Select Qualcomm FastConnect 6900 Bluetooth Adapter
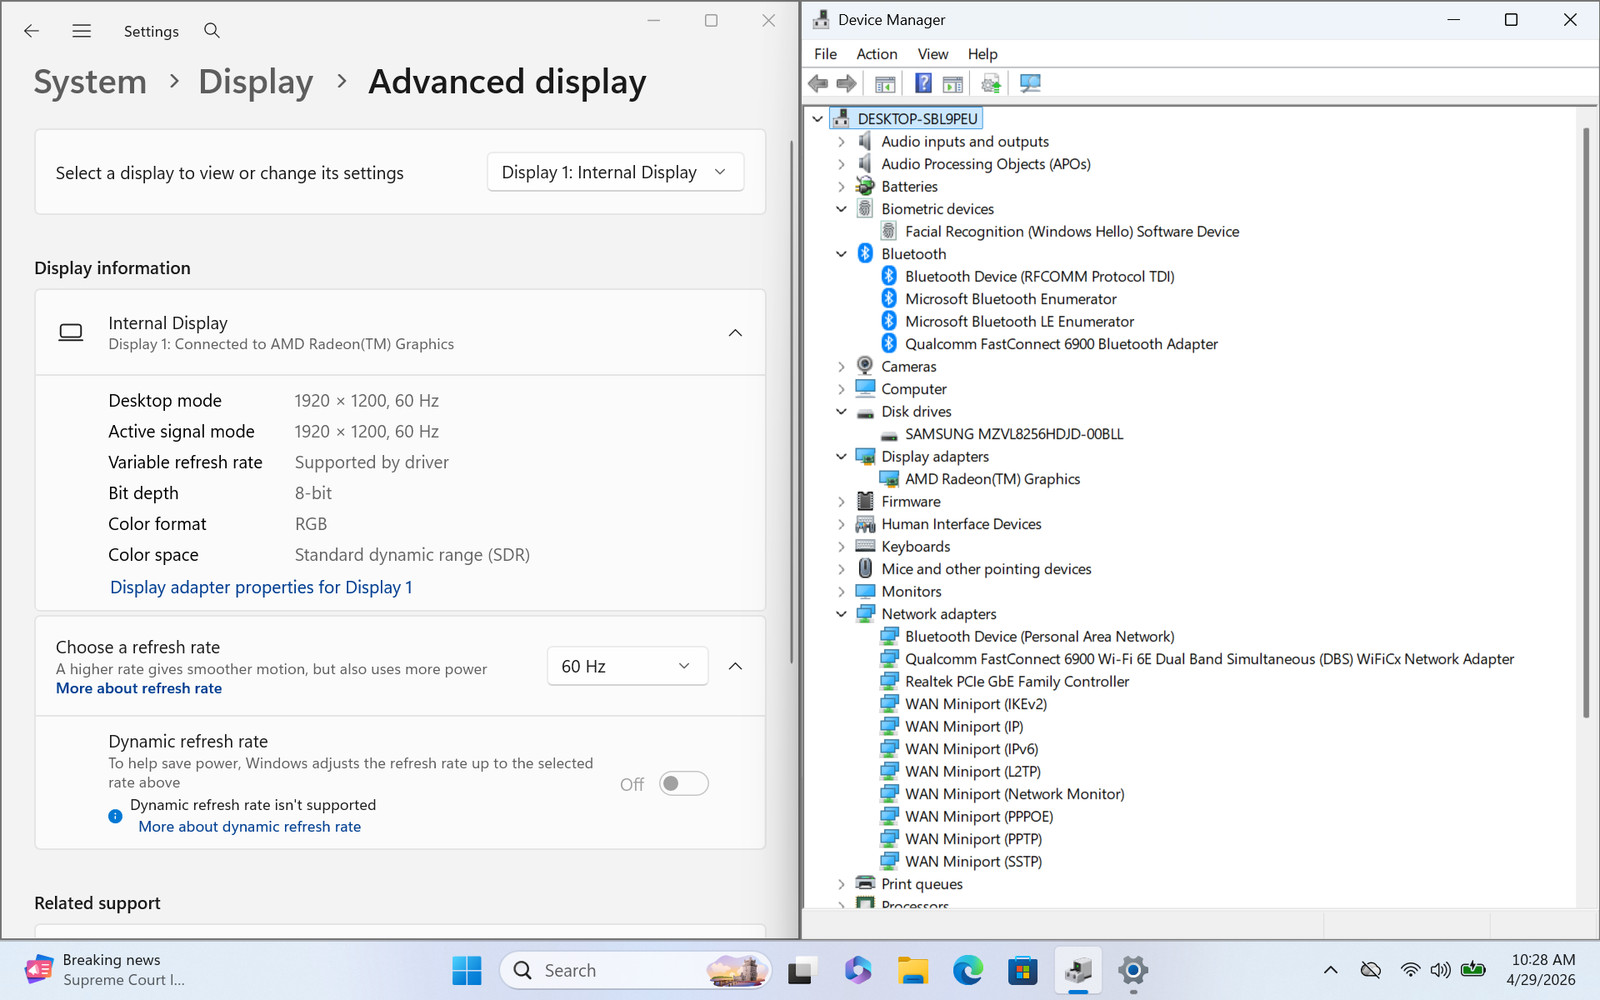The width and height of the screenshot is (1600, 1000). click(x=1061, y=344)
